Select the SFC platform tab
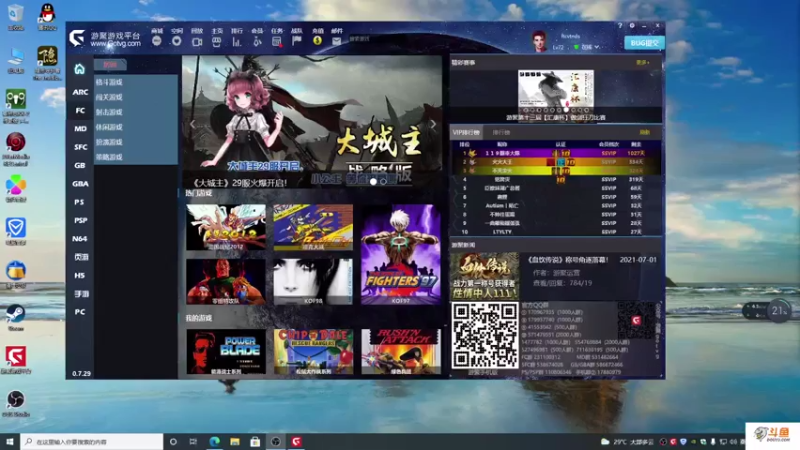This screenshot has width=800, height=450. coord(80,147)
